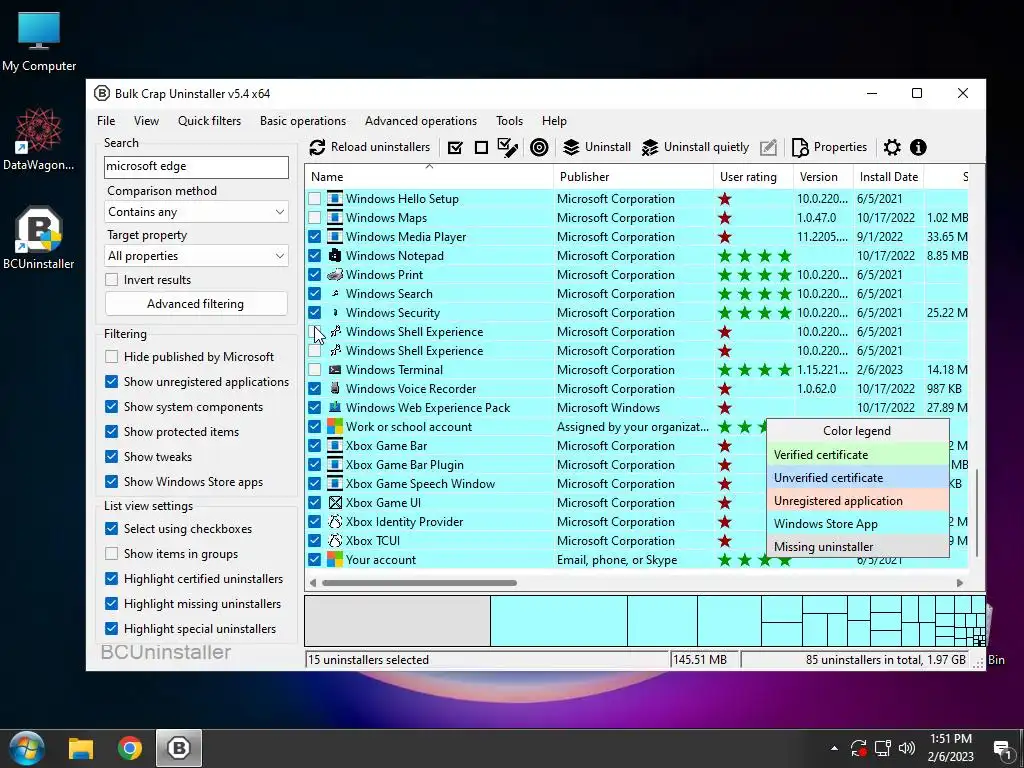Click the microsoft edge search field

196,167
